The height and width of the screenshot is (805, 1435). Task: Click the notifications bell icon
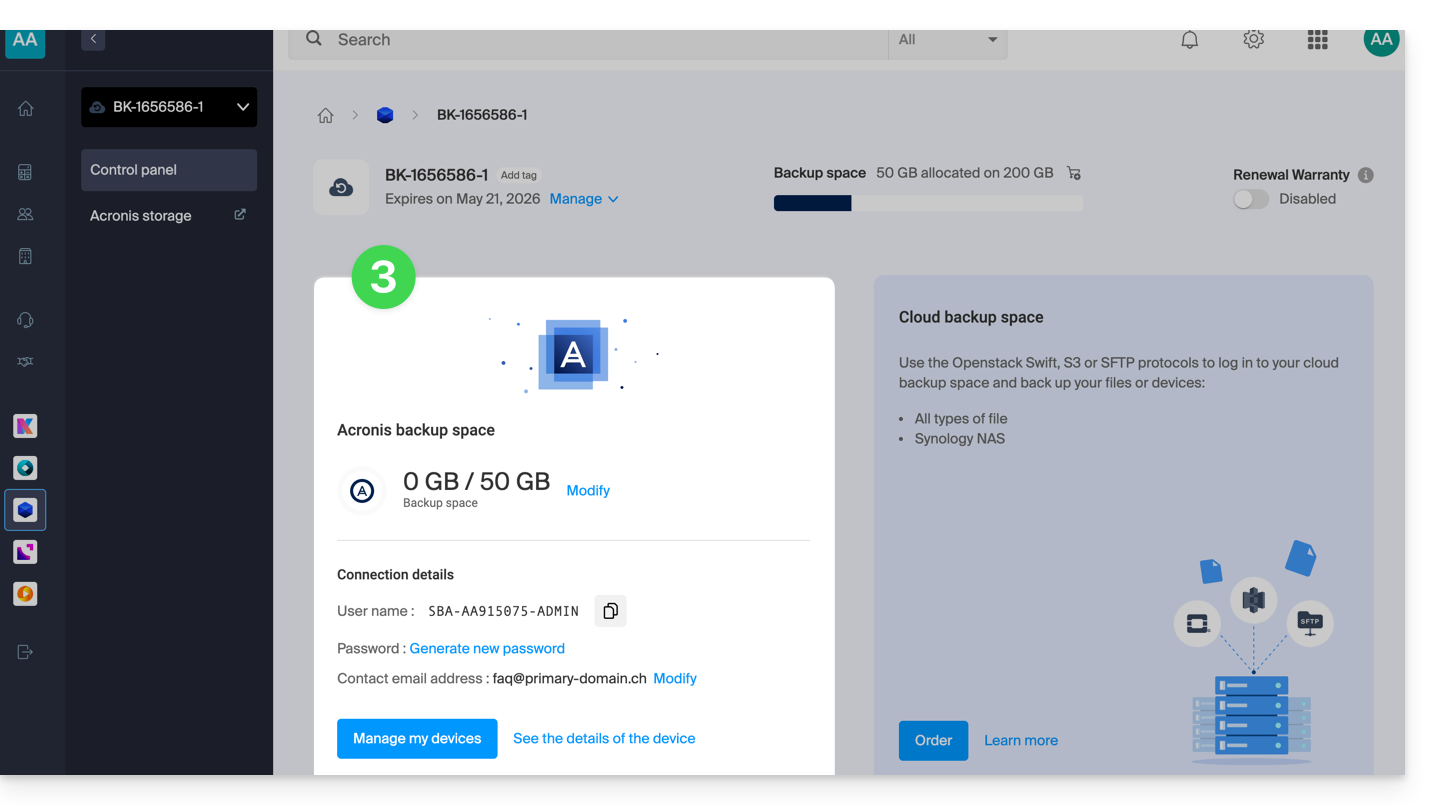coord(1189,40)
